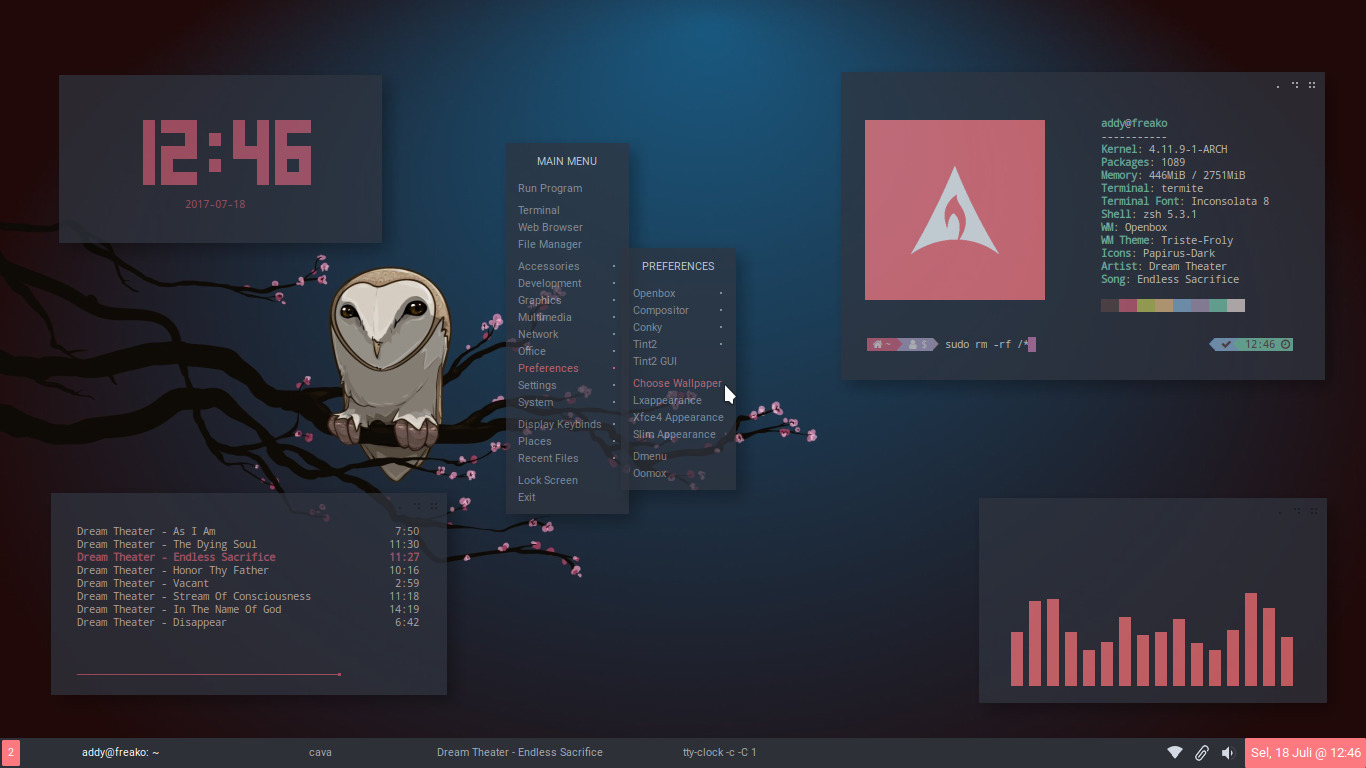Open Xfce4 Appearance from Preferences
Image resolution: width=1366 pixels, height=768 pixels.
click(678, 417)
